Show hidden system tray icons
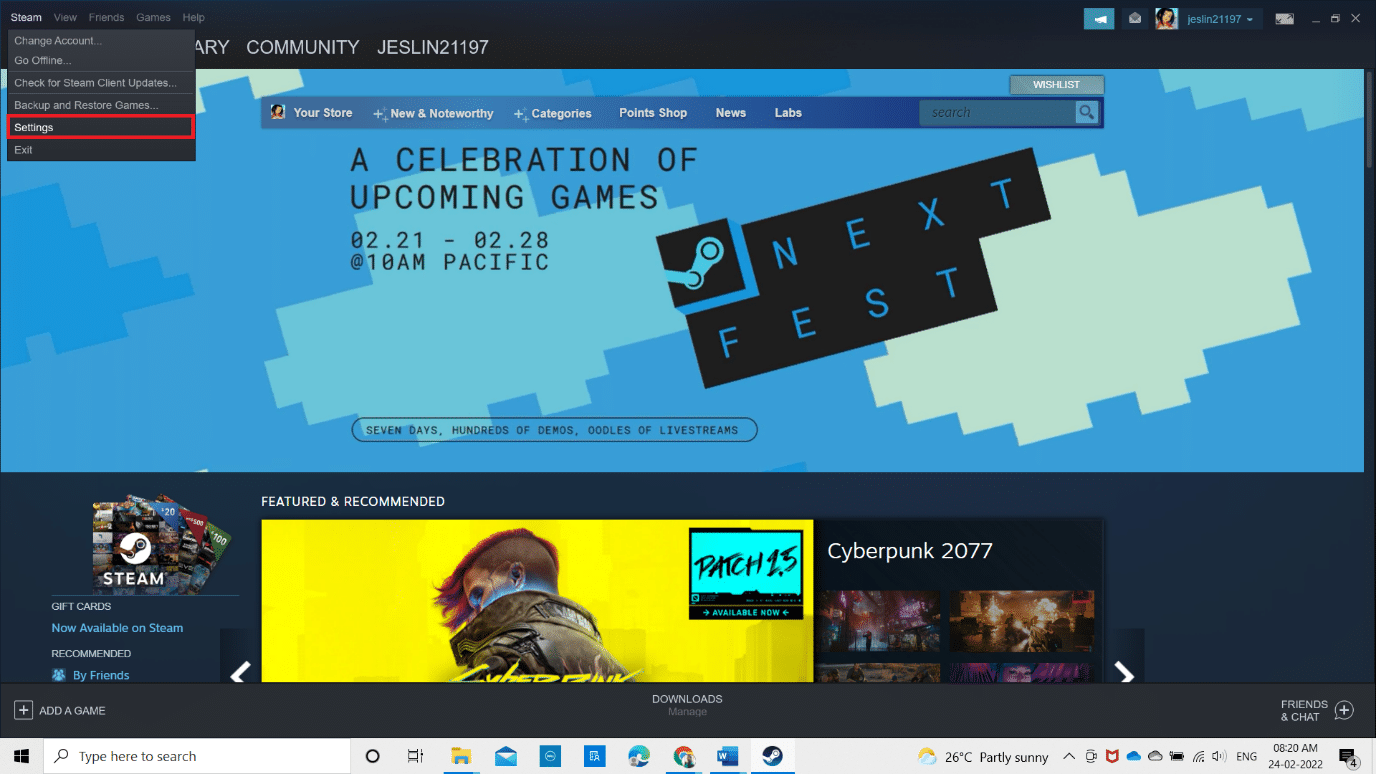This screenshot has height=774, width=1376. 1069,757
